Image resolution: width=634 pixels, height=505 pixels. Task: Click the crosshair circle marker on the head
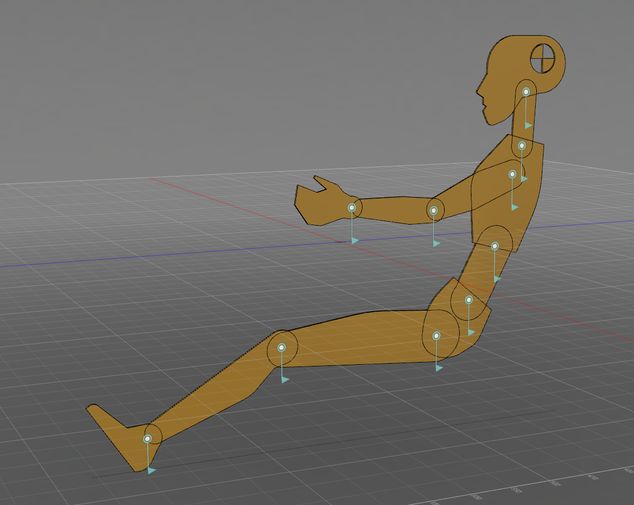point(545,58)
